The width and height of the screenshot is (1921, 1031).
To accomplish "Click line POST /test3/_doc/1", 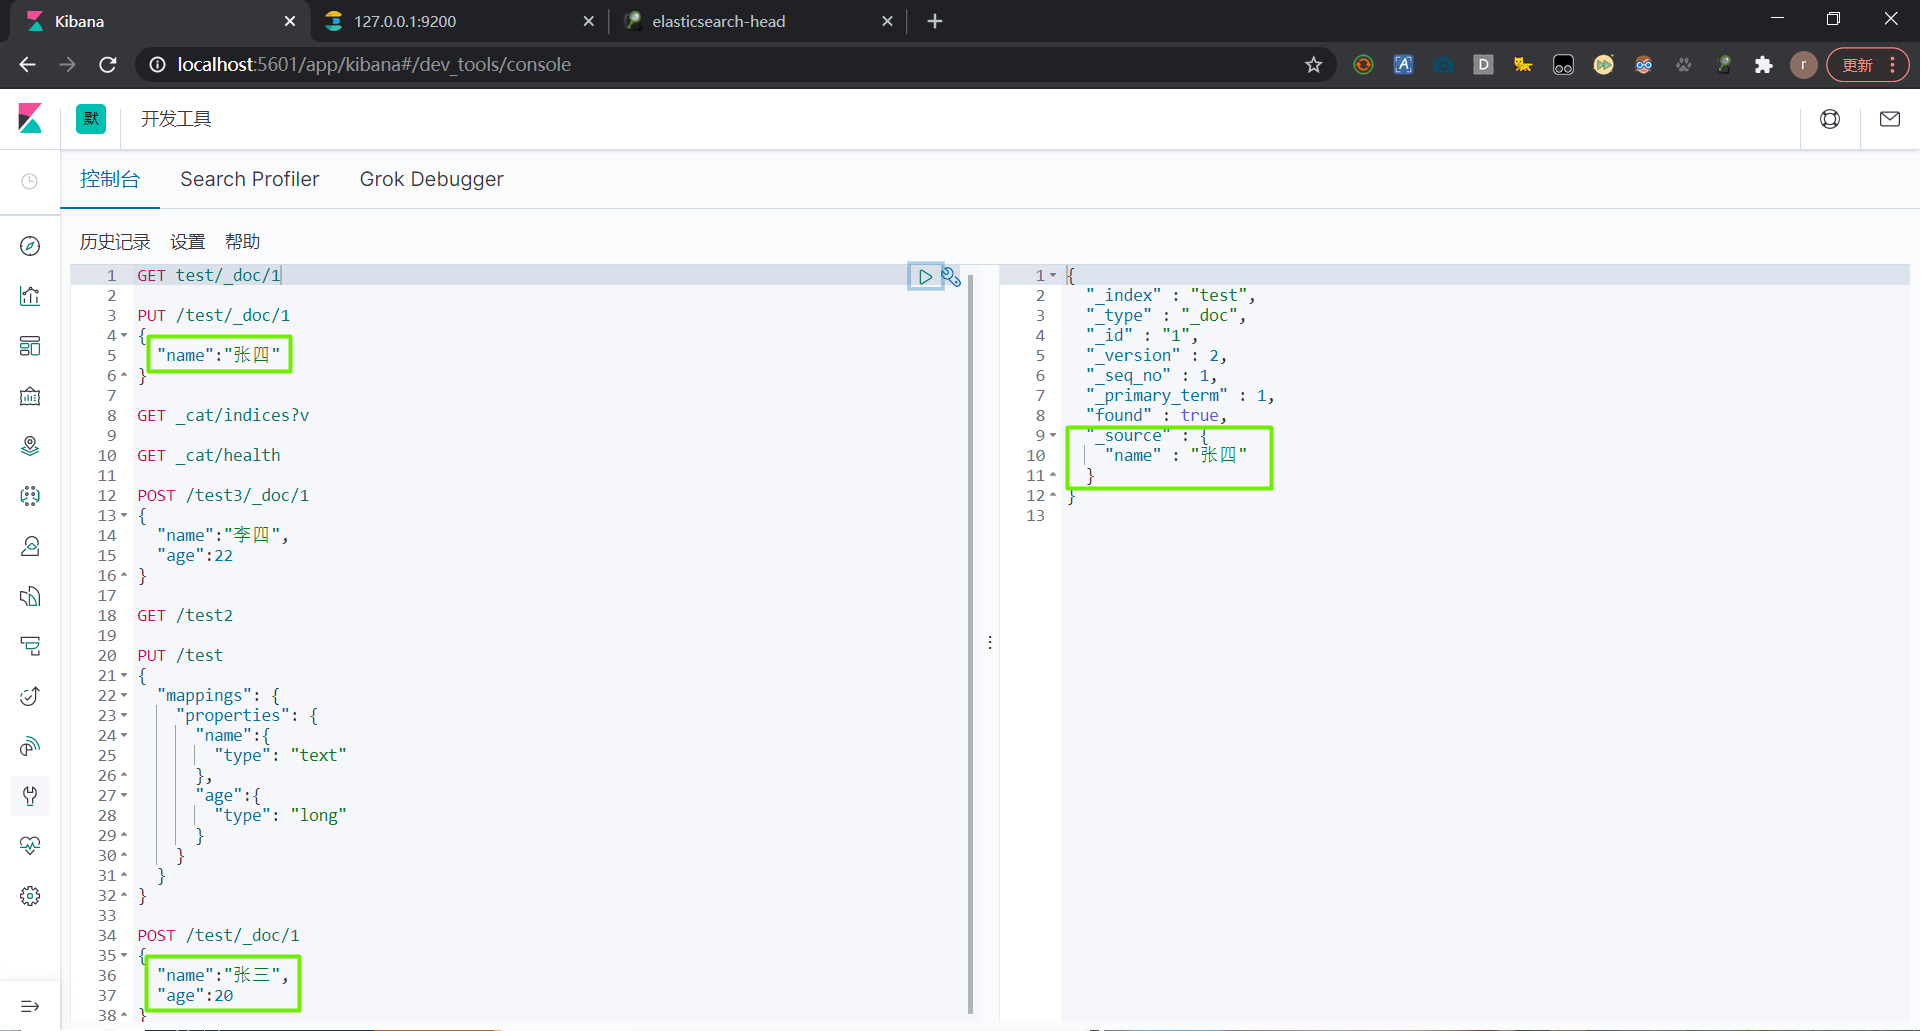I will [x=223, y=495].
